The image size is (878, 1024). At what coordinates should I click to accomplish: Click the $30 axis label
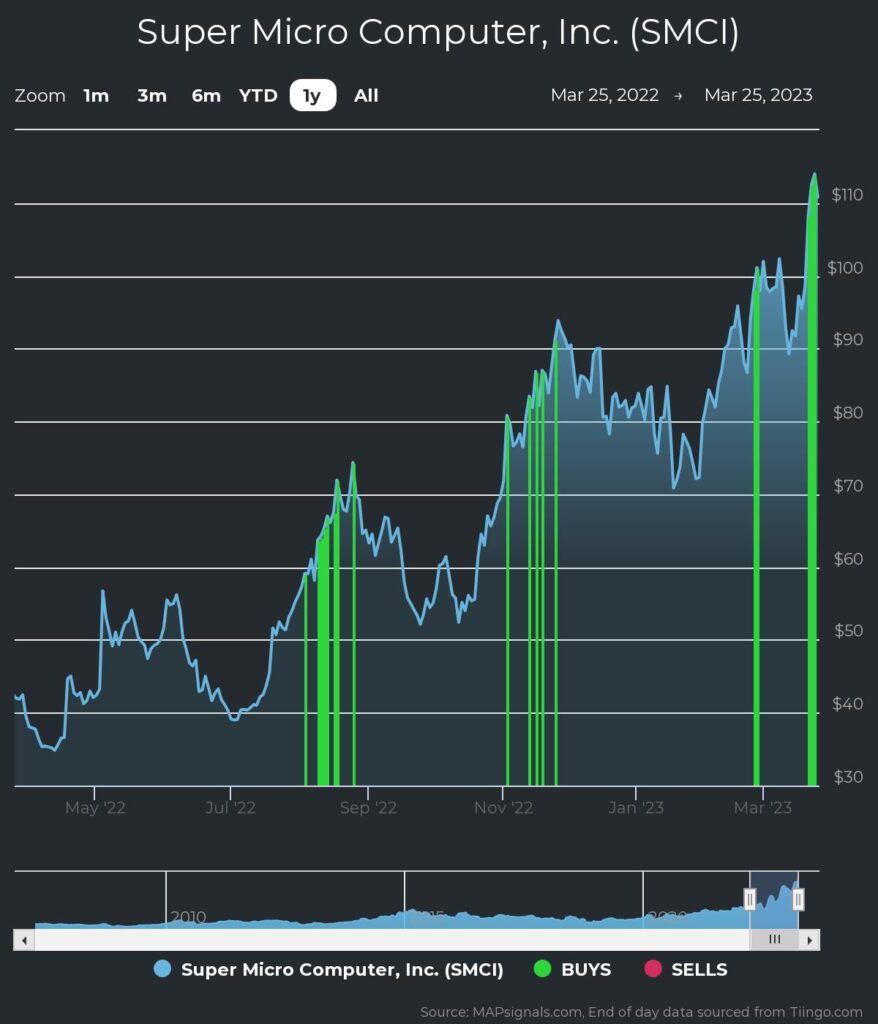[848, 777]
